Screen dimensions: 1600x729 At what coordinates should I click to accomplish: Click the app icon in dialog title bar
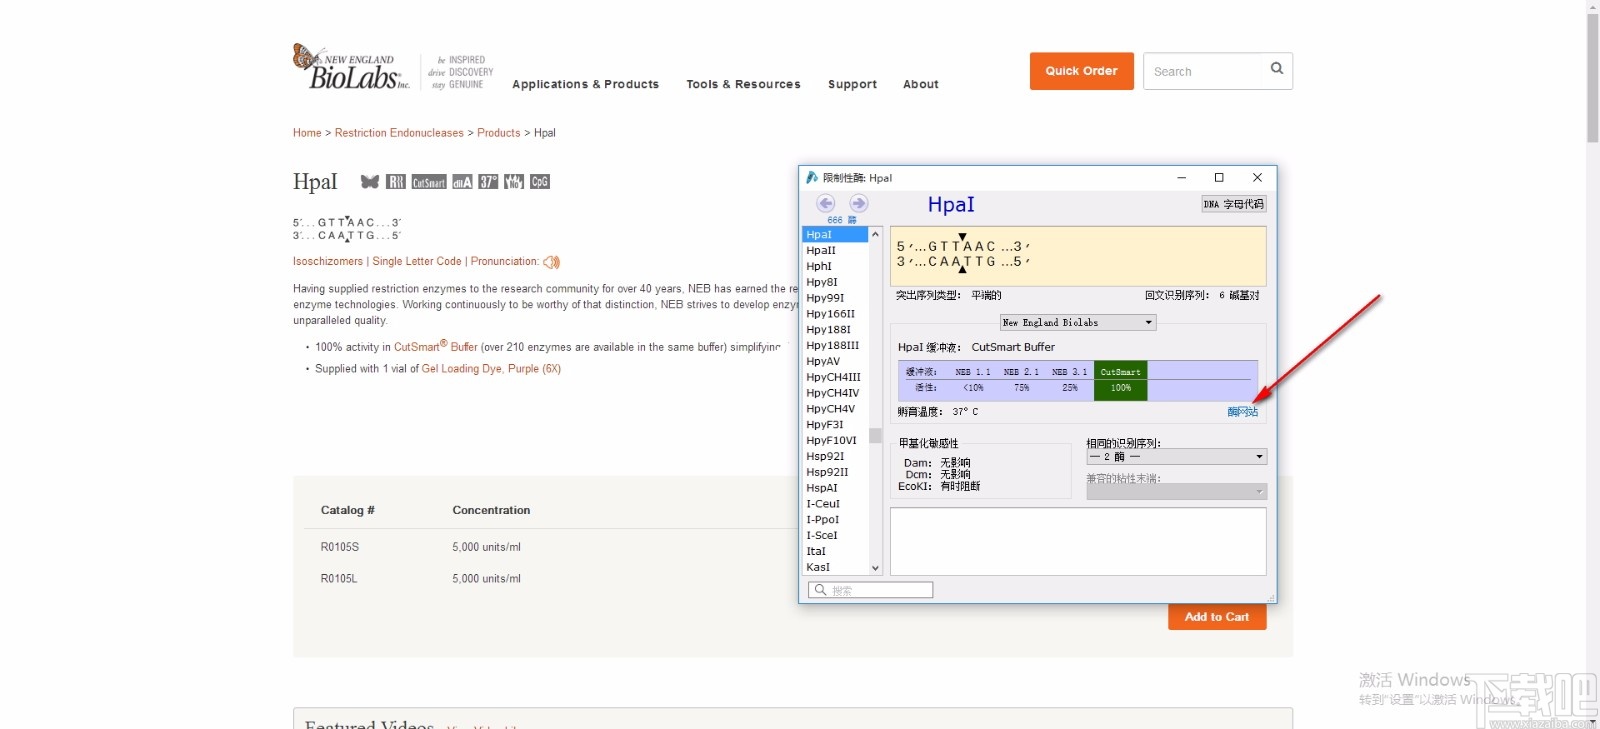812,177
